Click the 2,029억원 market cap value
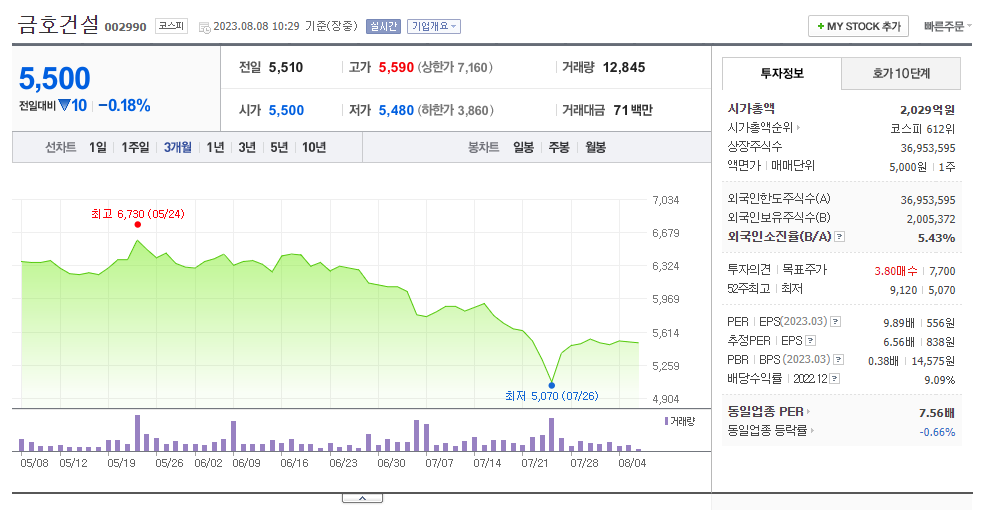 [927, 110]
